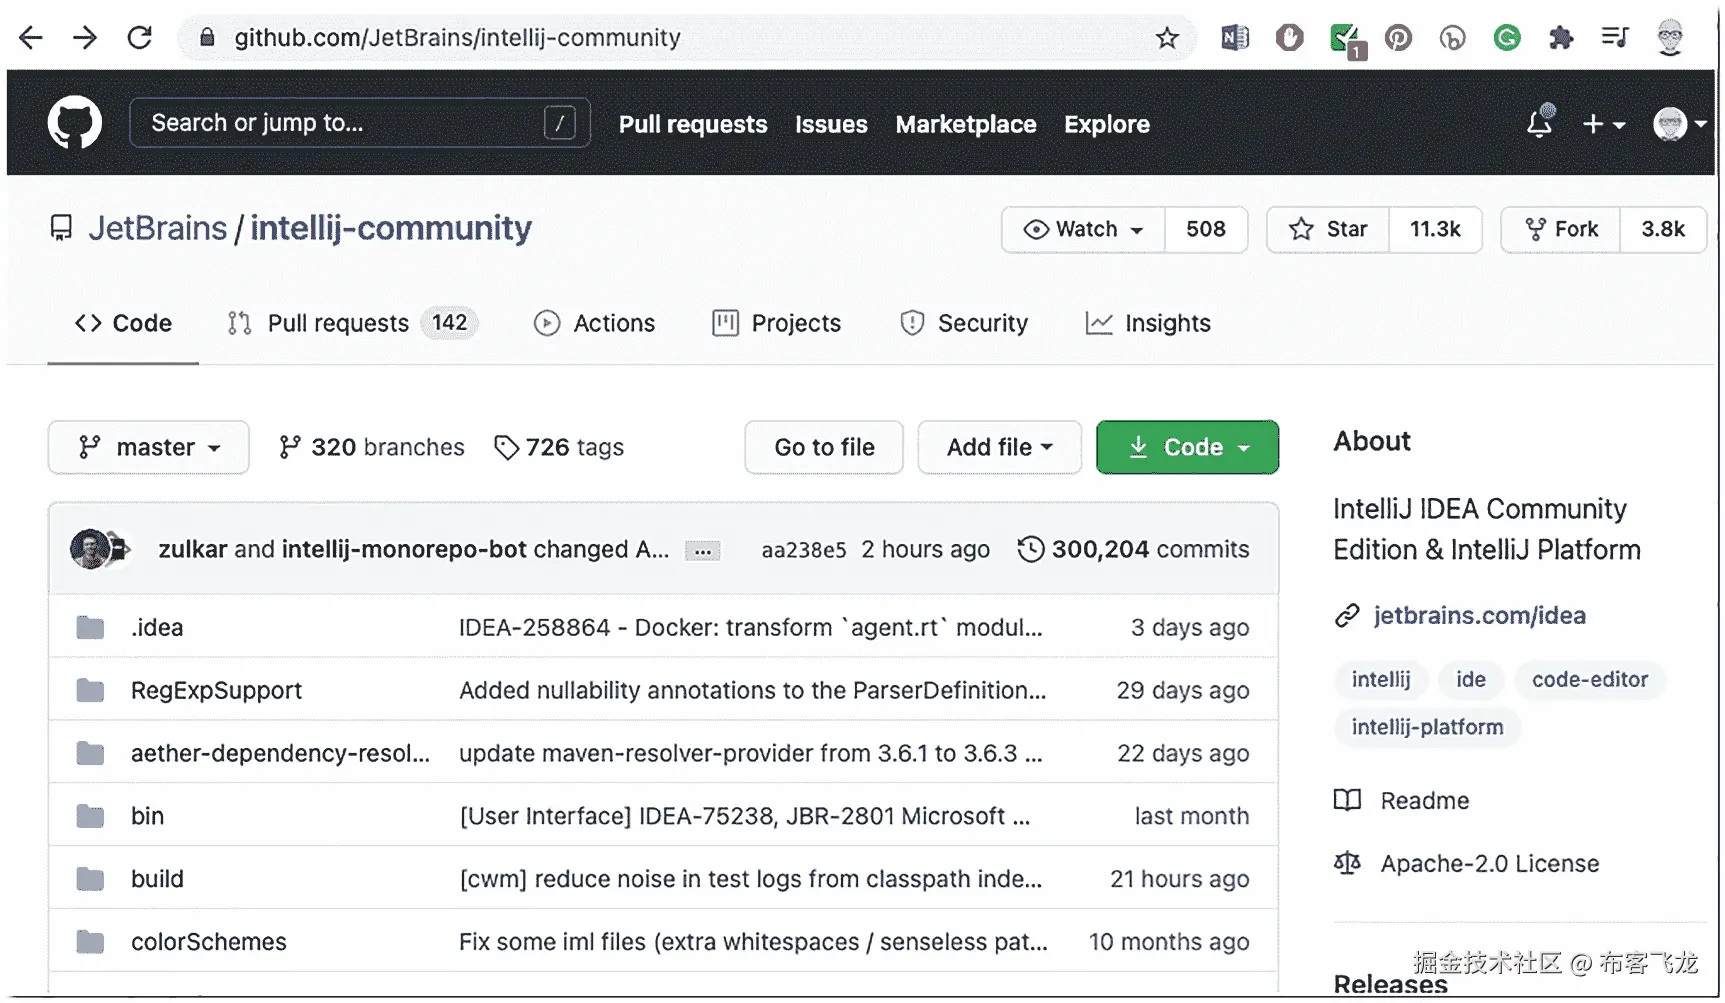Open the jetbrains.com/idea link
Viewport: 1725px width, 1003px height.
click(1479, 615)
